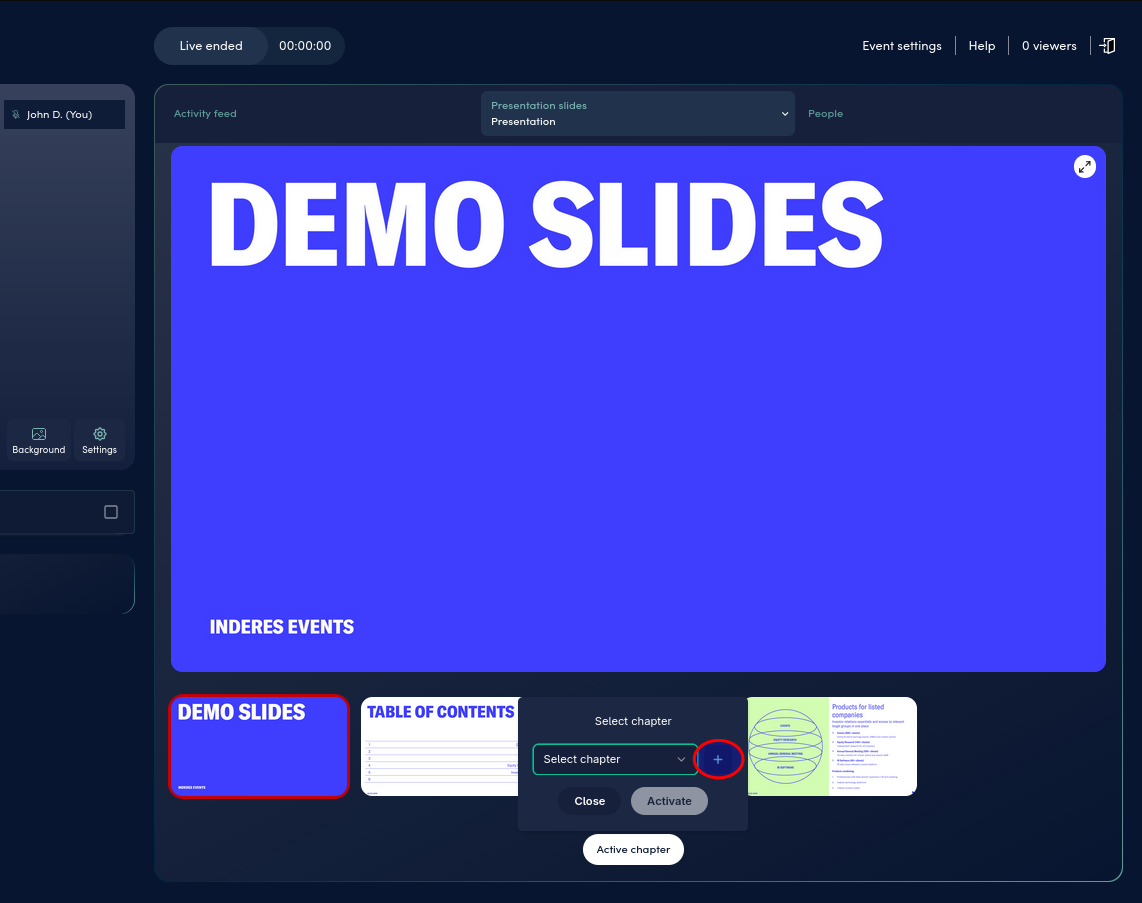Expand the slide to fullscreen view
Screen dimensions: 1142x903
pos(1084,166)
